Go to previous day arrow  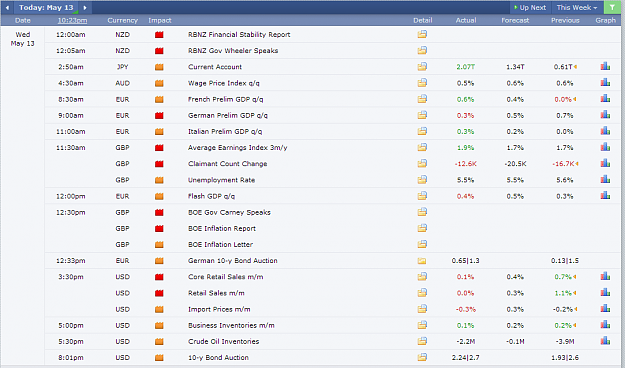point(7,8)
